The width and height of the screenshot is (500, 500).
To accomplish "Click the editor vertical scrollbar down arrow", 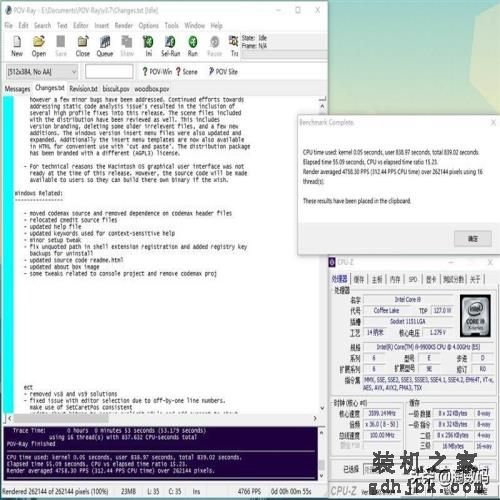I will [x=322, y=408].
